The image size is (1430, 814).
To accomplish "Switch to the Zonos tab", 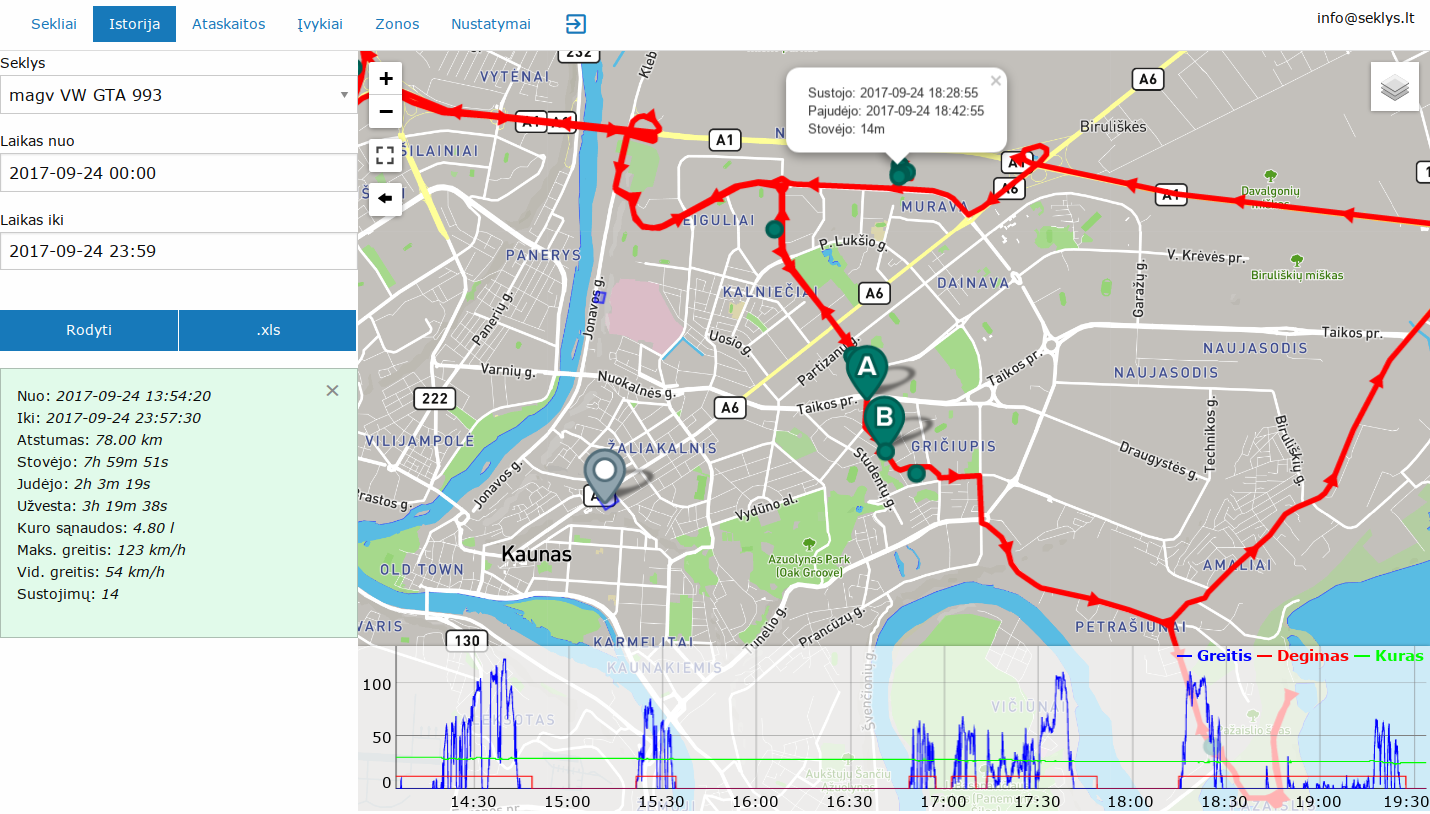I will (x=397, y=24).
